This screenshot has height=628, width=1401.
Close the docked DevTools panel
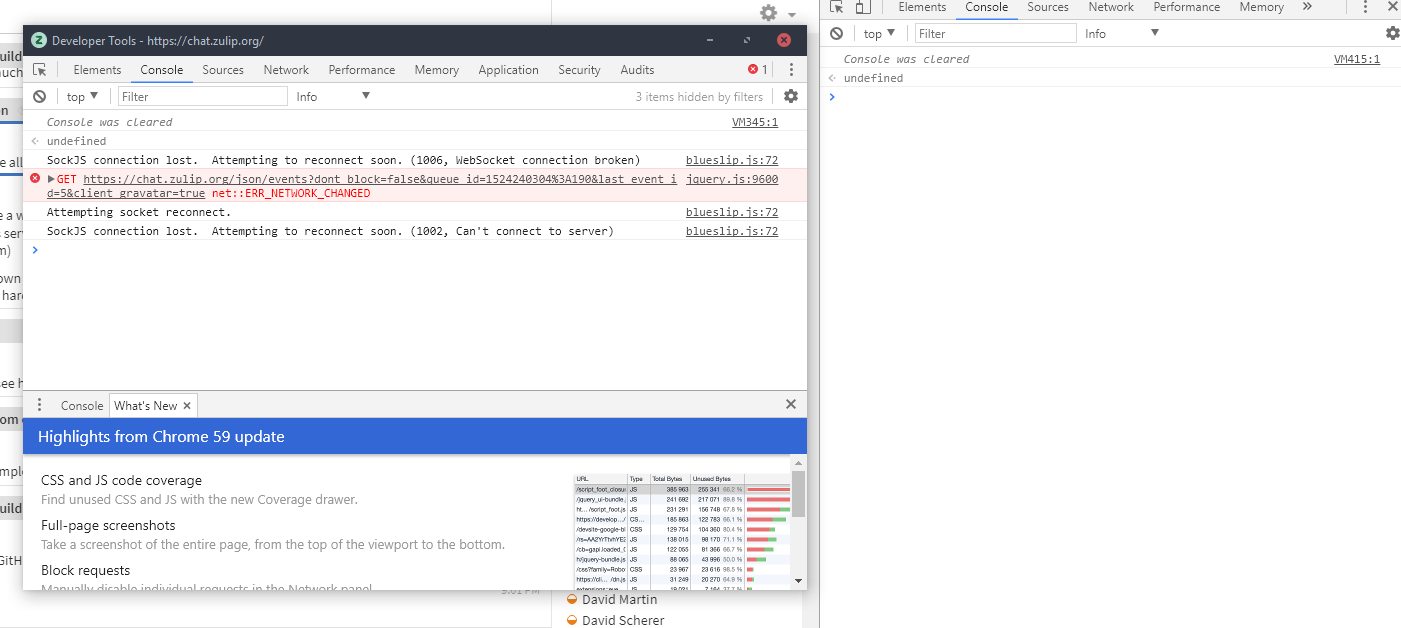[1392, 6]
